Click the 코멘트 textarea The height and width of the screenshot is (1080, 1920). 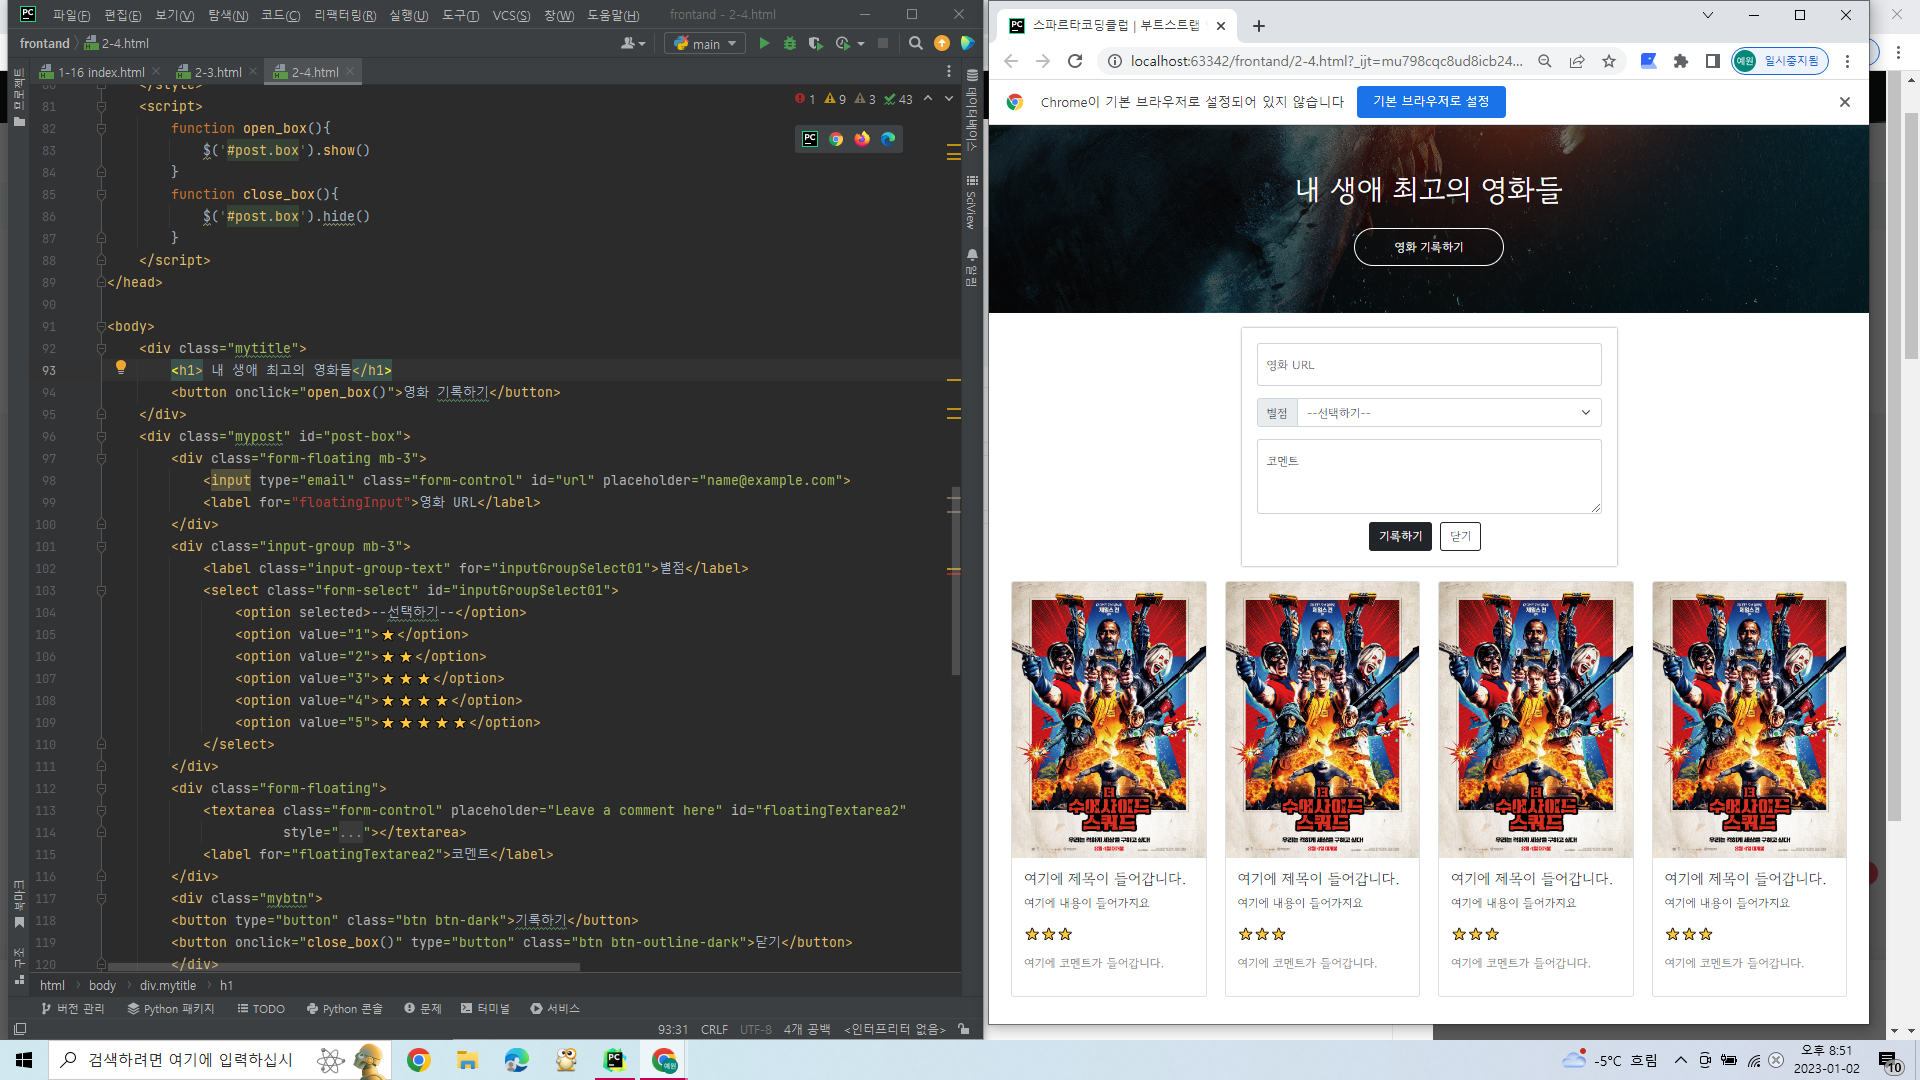point(1428,477)
